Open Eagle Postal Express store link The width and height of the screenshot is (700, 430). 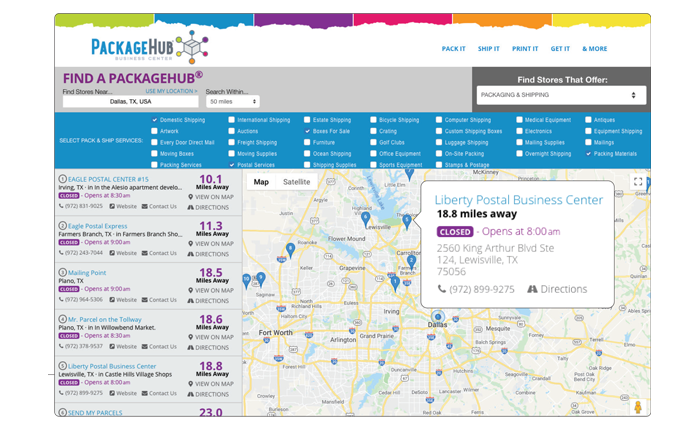98,226
